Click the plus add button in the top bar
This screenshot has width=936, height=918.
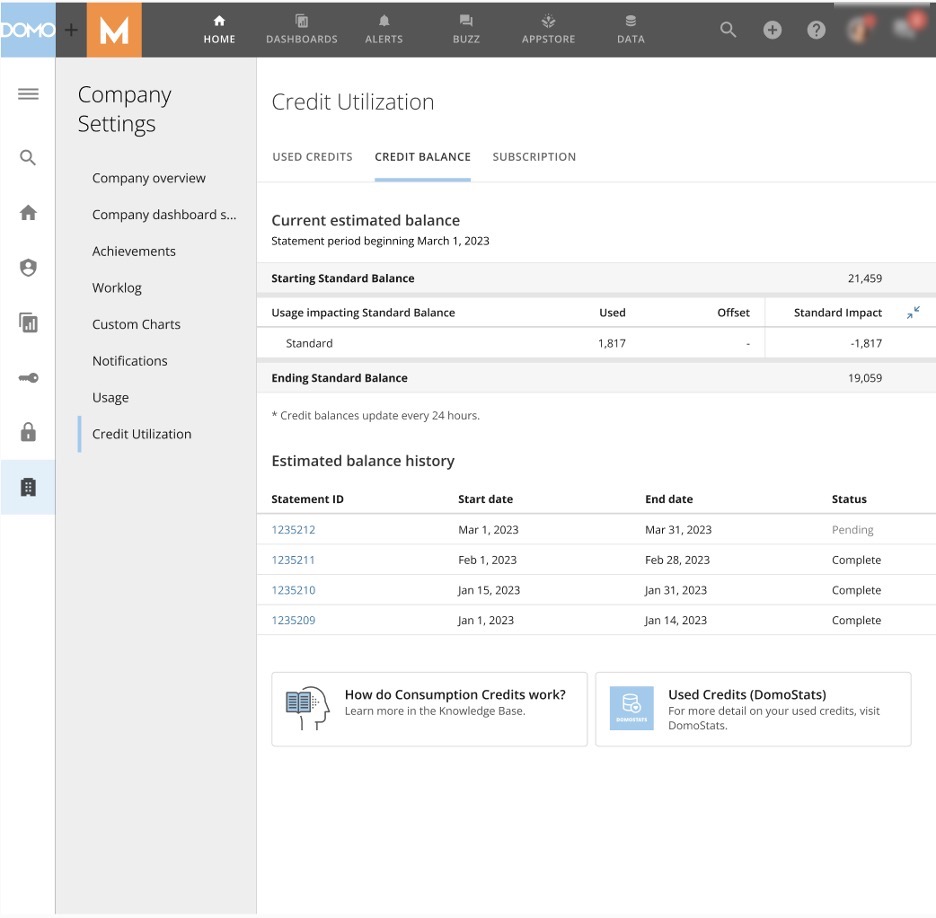click(x=772, y=29)
